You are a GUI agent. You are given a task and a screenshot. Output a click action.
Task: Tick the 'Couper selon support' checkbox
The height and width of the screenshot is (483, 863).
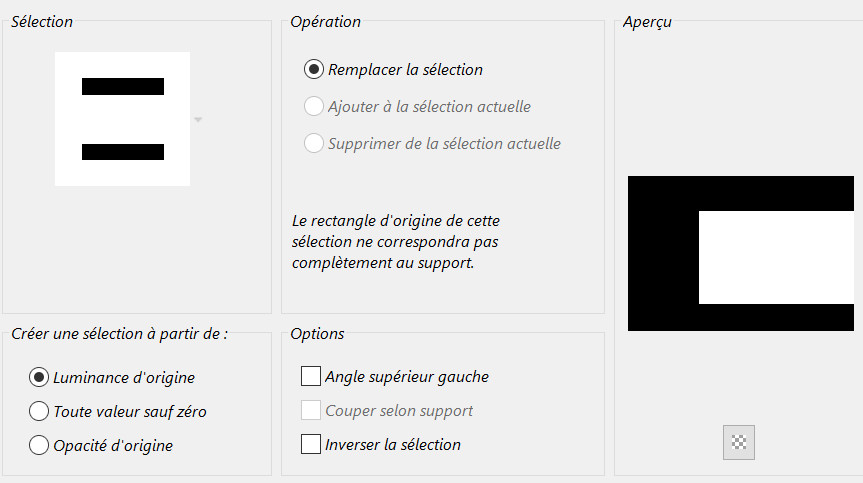click(x=311, y=411)
